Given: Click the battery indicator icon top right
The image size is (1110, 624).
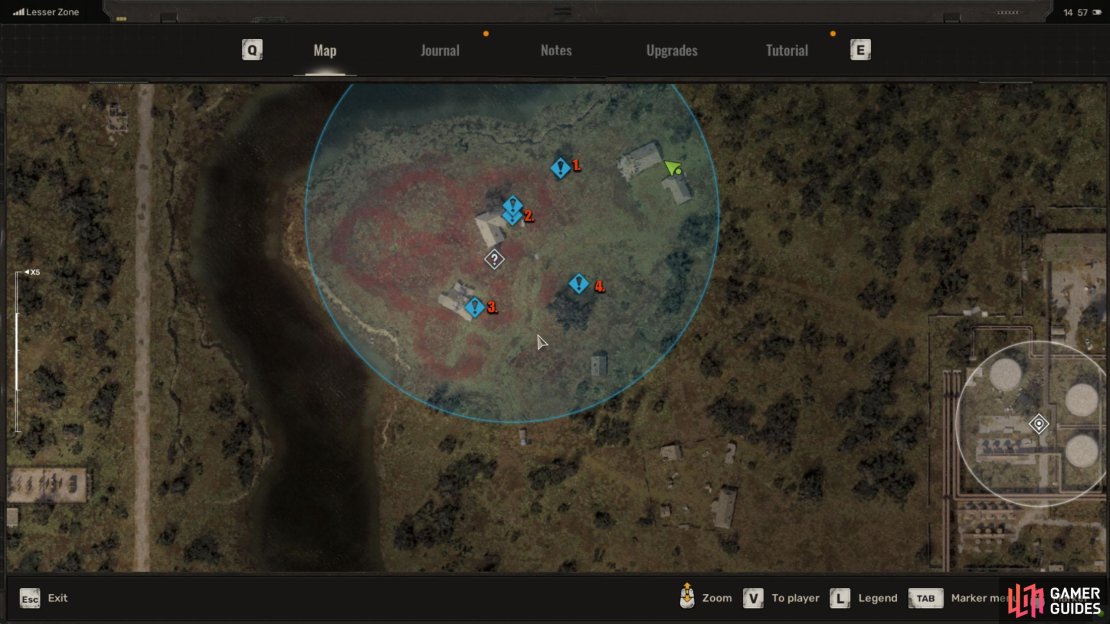Looking at the screenshot, I should point(1097,12).
